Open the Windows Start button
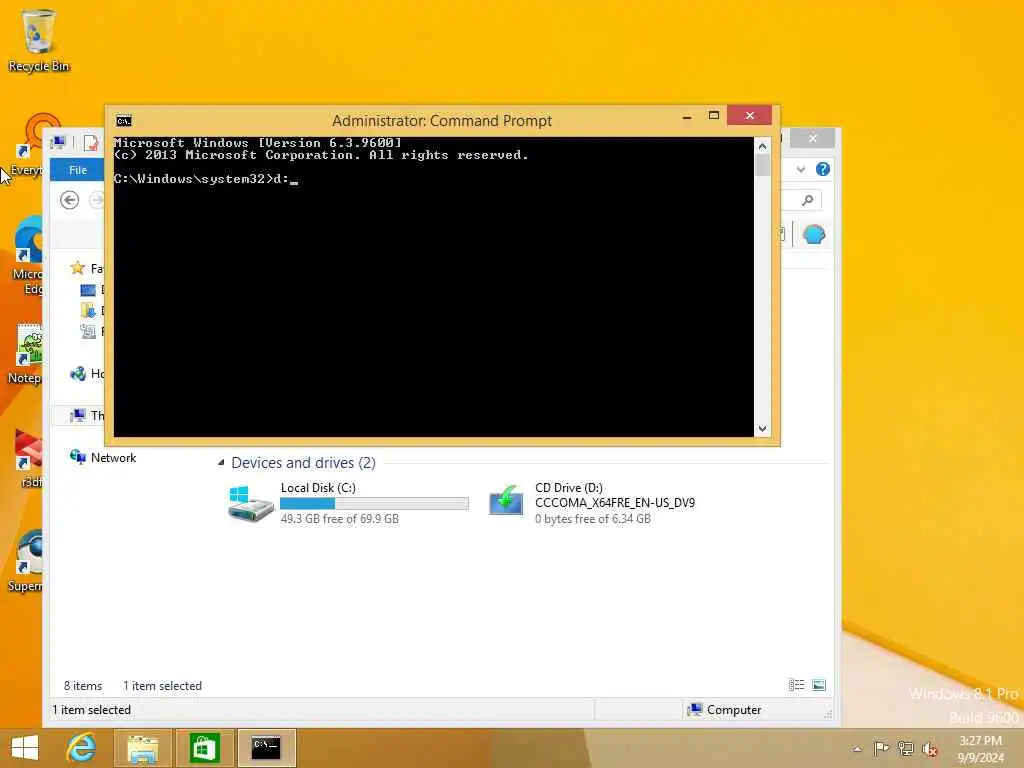Viewport: 1024px width, 768px height. pos(25,748)
